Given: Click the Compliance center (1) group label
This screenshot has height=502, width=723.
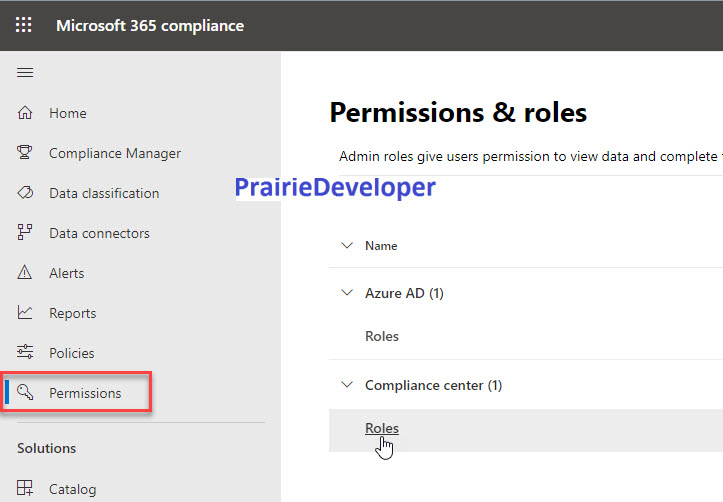Looking at the screenshot, I should coord(433,385).
